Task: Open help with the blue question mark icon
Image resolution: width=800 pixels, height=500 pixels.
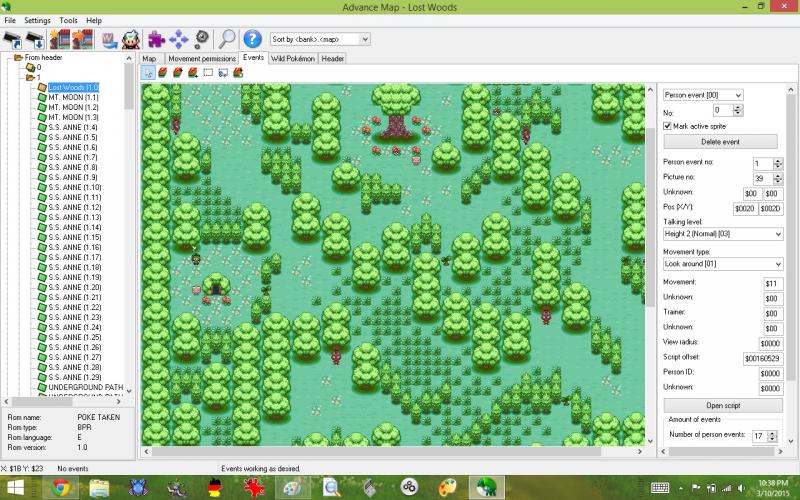Action: coord(252,39)
